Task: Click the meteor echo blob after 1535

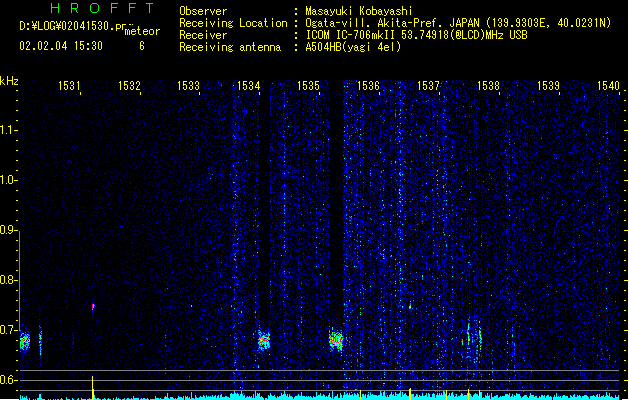Action: coord(336,340)
